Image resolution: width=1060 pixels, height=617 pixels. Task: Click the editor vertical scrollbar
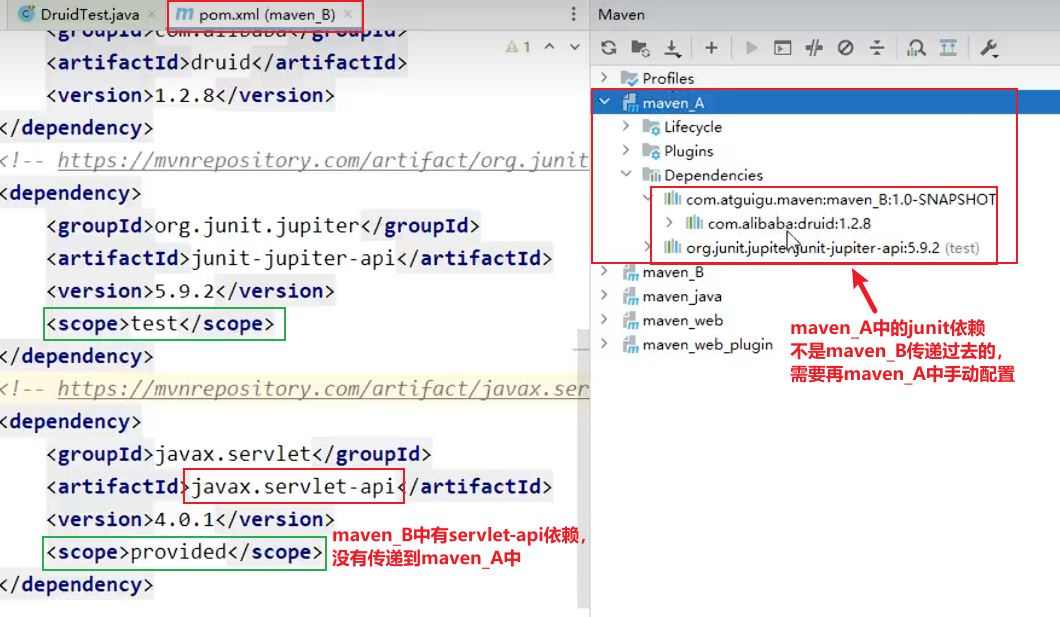(583, 469)
